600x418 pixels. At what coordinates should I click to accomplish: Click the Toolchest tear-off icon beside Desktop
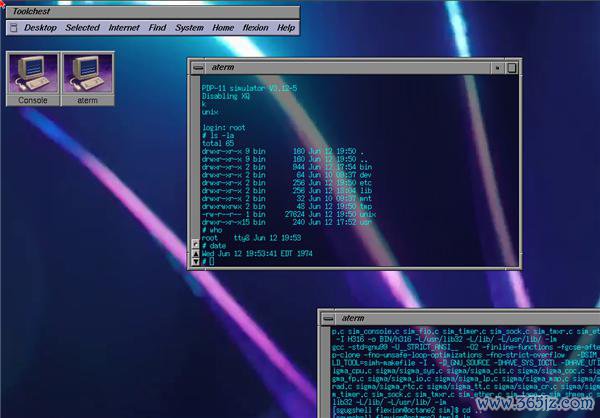13,28
